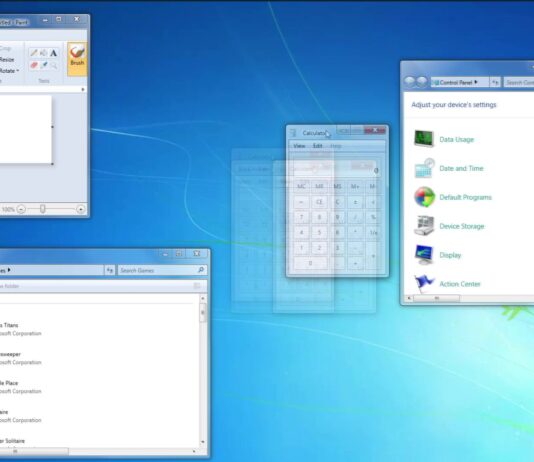Select the Eraser tool in Paint
534x462 pixels.
[33, 65]
